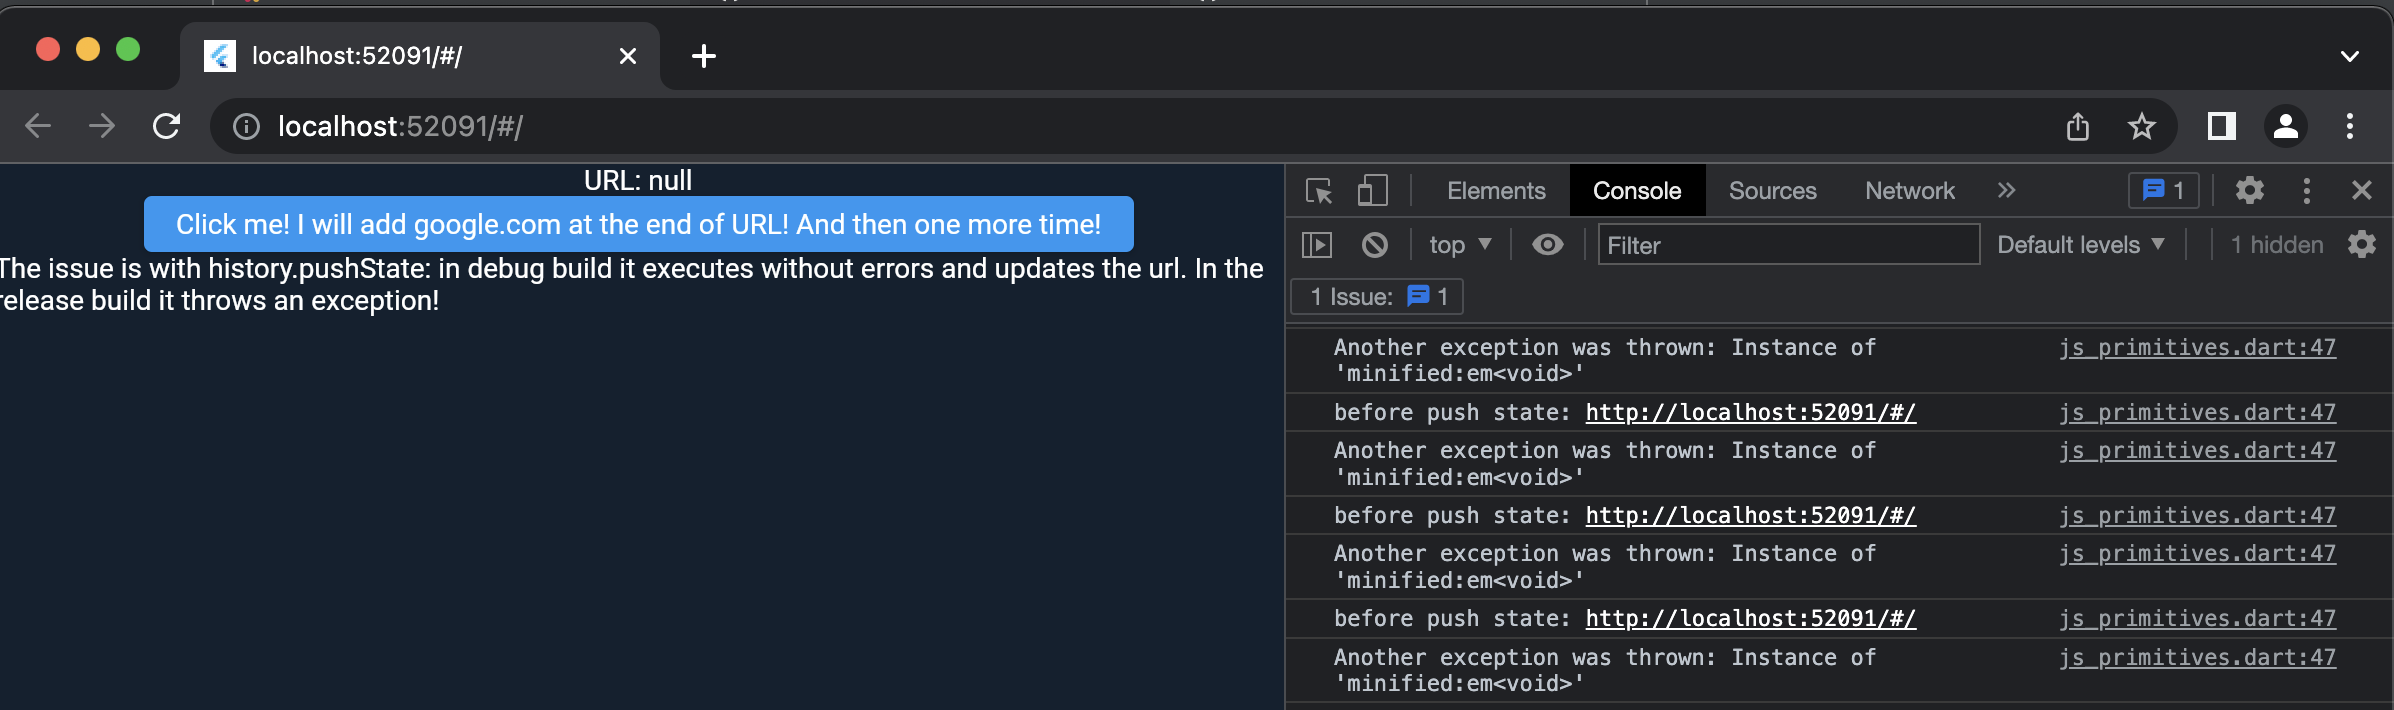Open the customize DevTools three-dot menu
Viewport: 2394px width, 710px height.
point(2306,190)
